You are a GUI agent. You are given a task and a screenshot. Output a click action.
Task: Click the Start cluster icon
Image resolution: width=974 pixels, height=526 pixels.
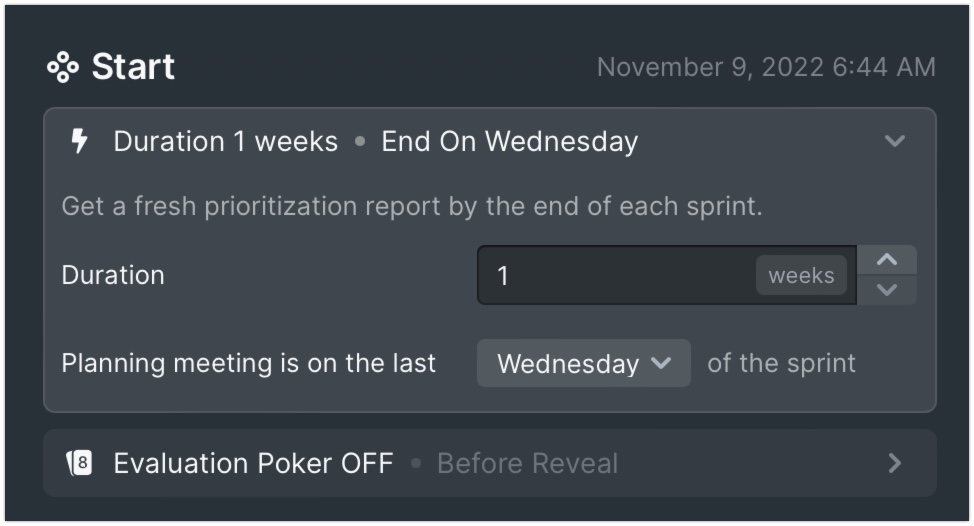click(x=63, y=67)
